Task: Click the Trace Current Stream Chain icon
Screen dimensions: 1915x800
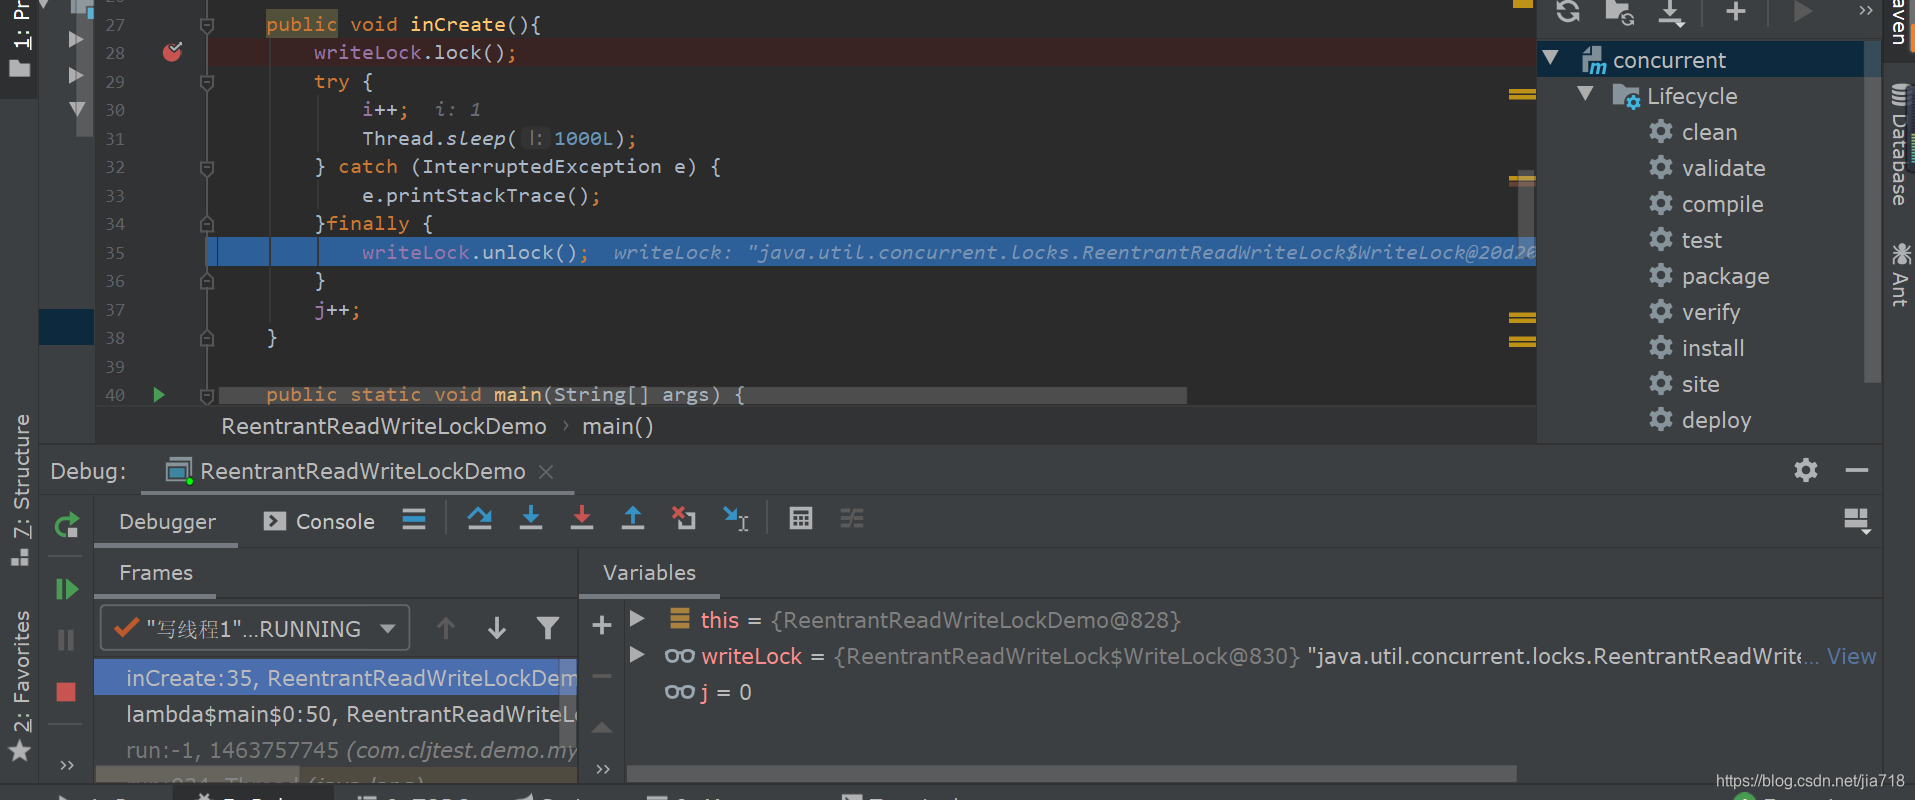Action: (x=852, y=518)
